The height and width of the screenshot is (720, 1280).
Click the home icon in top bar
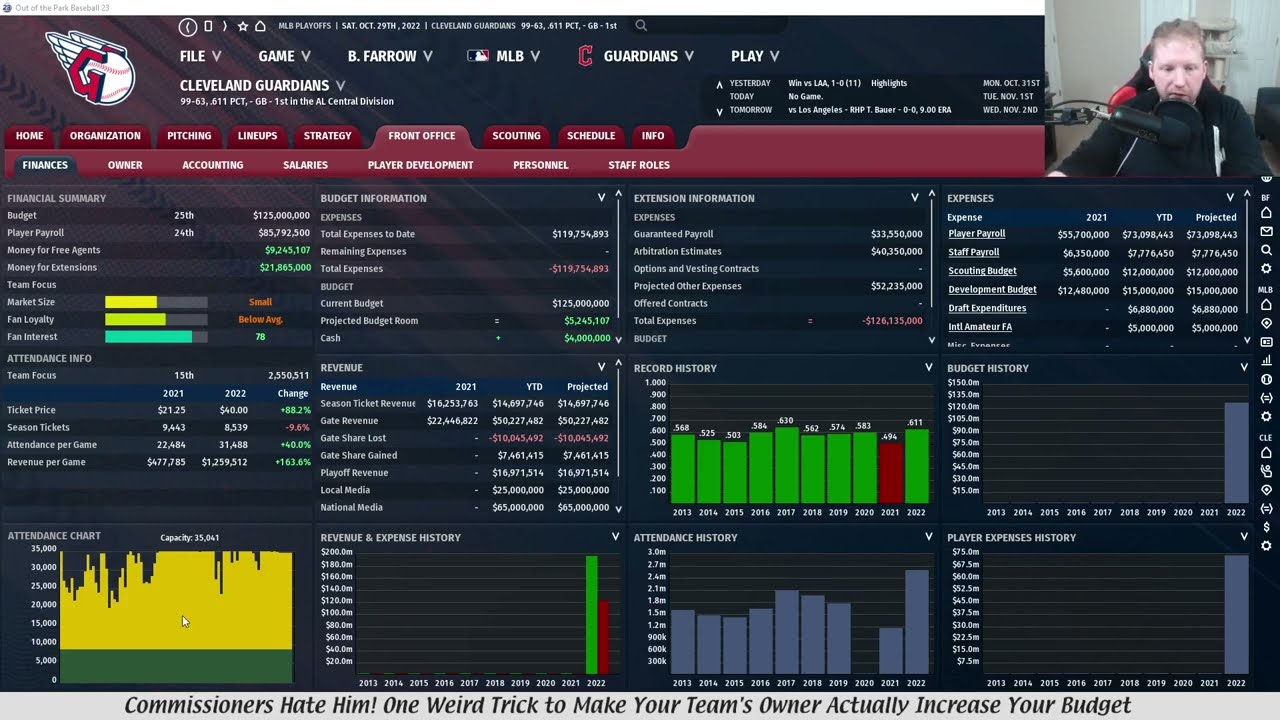click(260, 26)
